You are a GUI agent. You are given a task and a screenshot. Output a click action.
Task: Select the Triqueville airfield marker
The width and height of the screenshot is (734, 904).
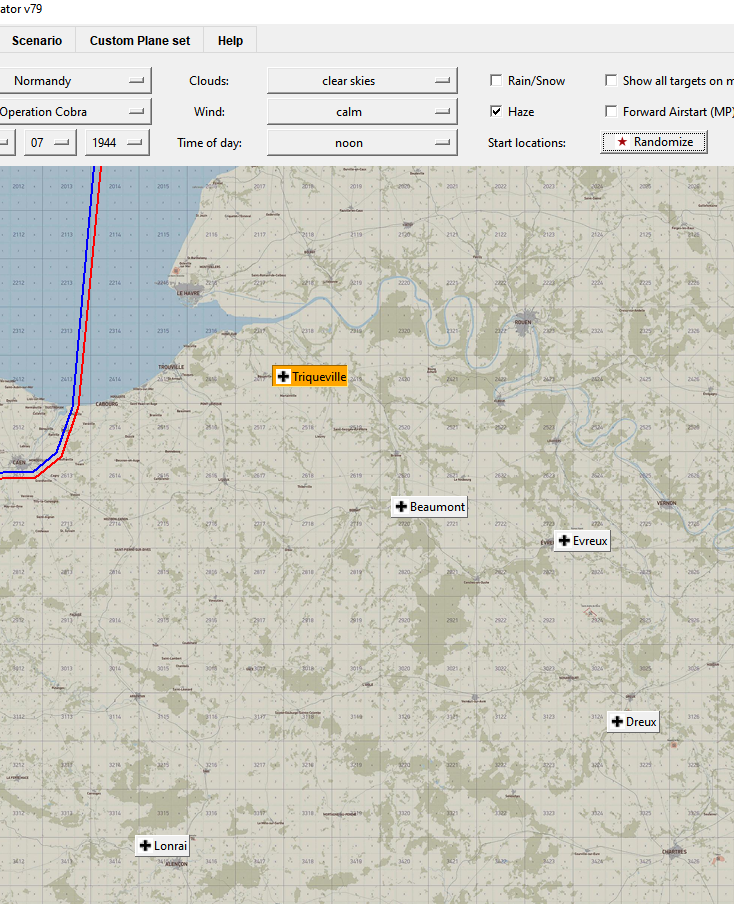pos(310,376)
